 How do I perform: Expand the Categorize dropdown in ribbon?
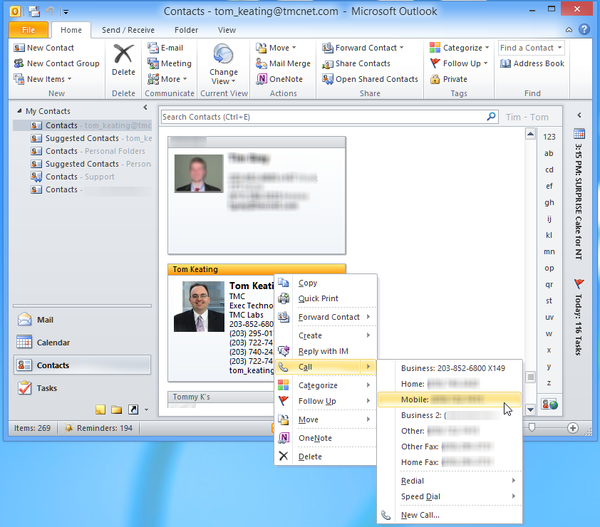click(x=461, y=47)
